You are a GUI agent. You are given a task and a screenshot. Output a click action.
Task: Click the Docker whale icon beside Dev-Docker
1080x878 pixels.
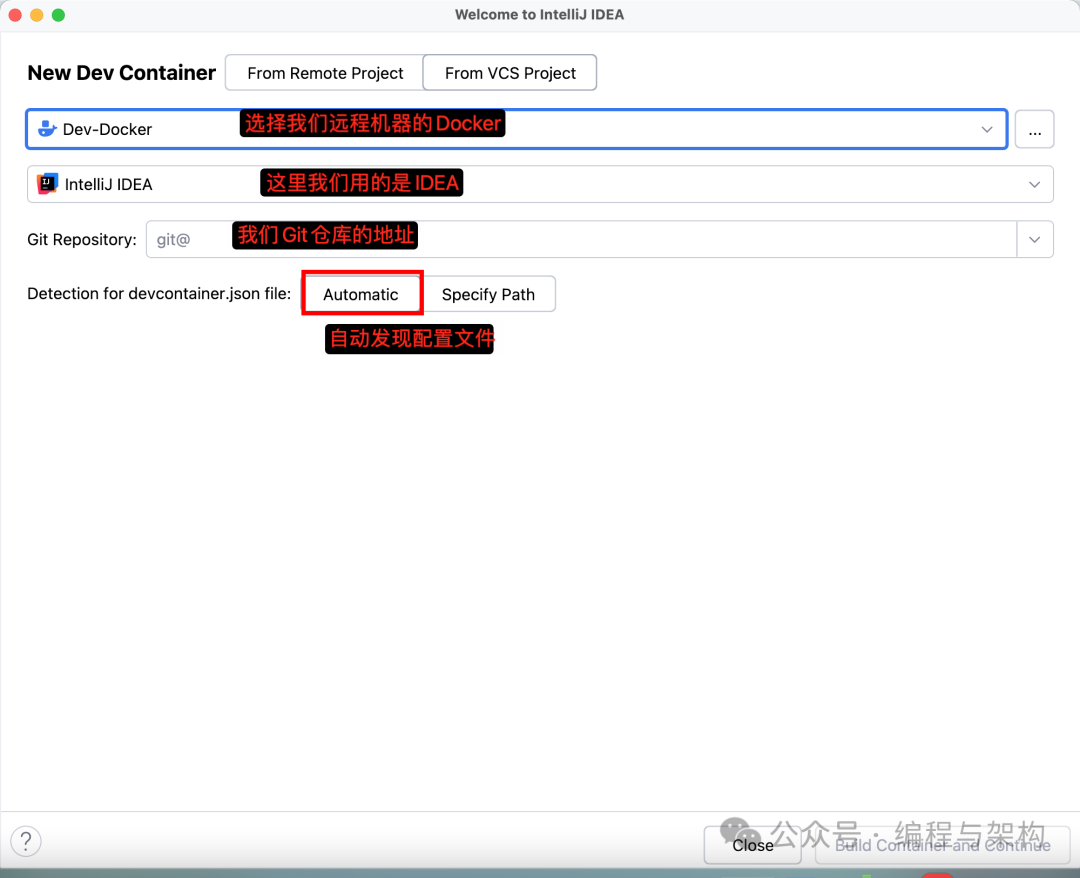(47, 129)
